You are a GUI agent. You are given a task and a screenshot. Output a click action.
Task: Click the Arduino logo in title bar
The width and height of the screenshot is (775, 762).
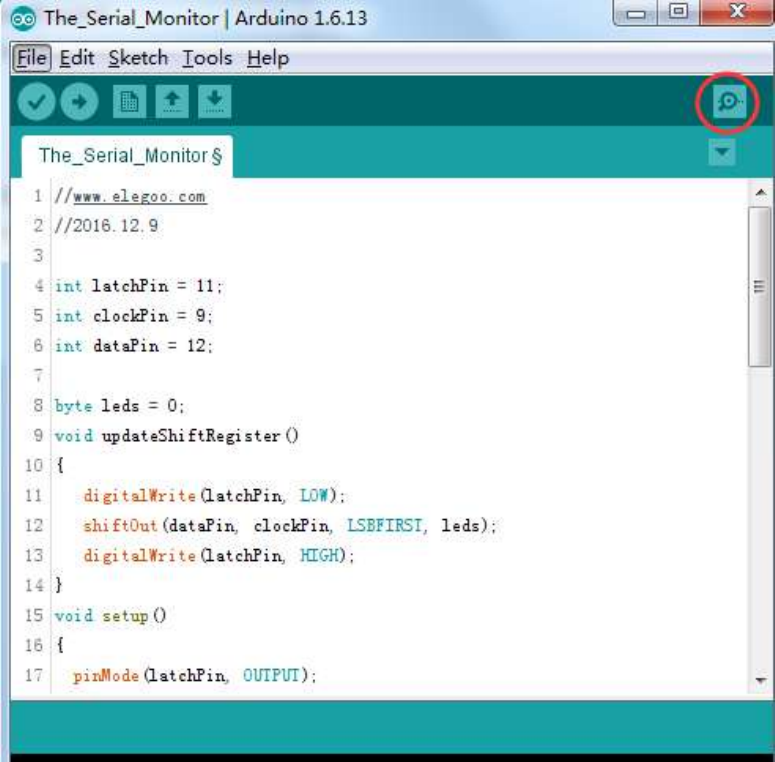click(23, 19)
